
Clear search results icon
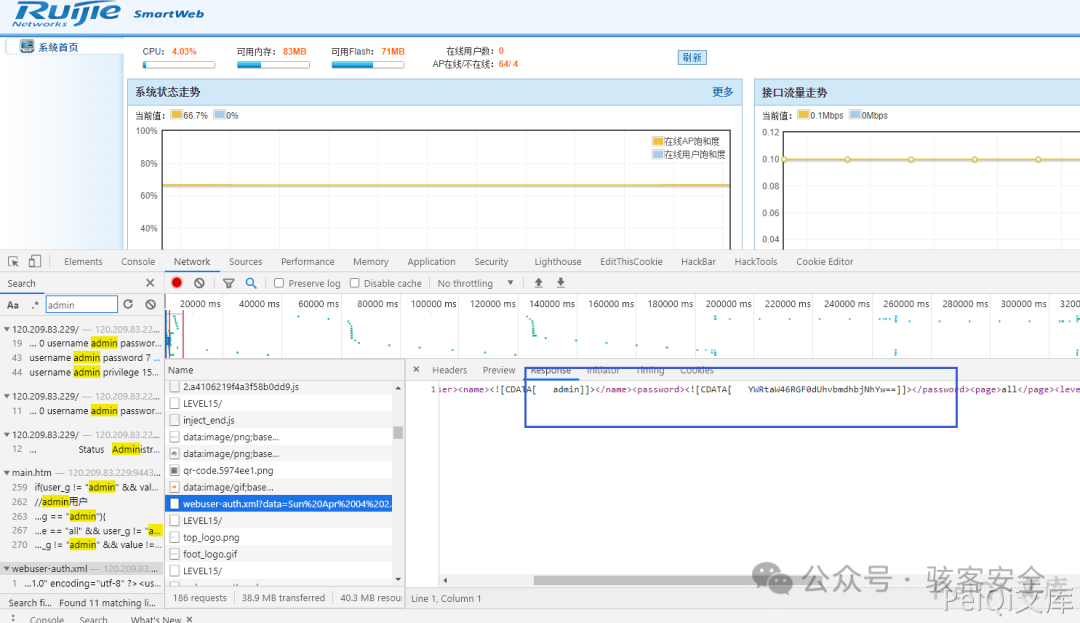tap(150, 304)
